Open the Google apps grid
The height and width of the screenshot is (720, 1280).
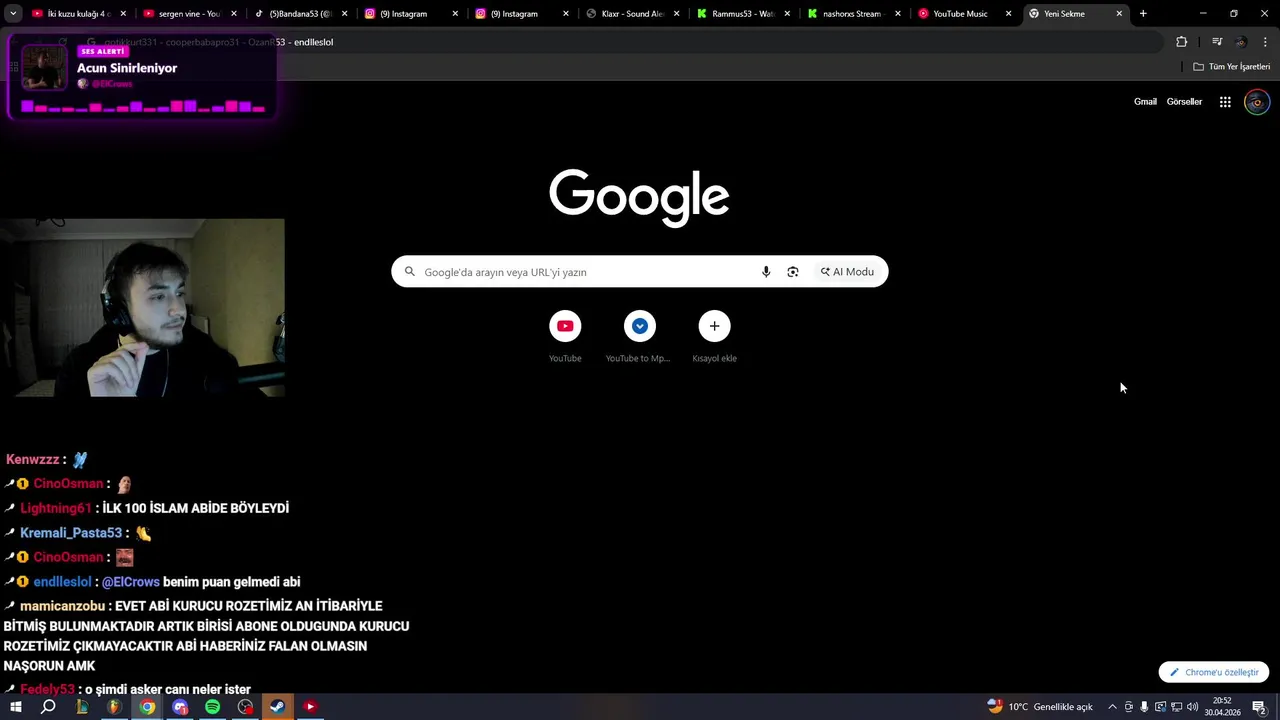1225,102
